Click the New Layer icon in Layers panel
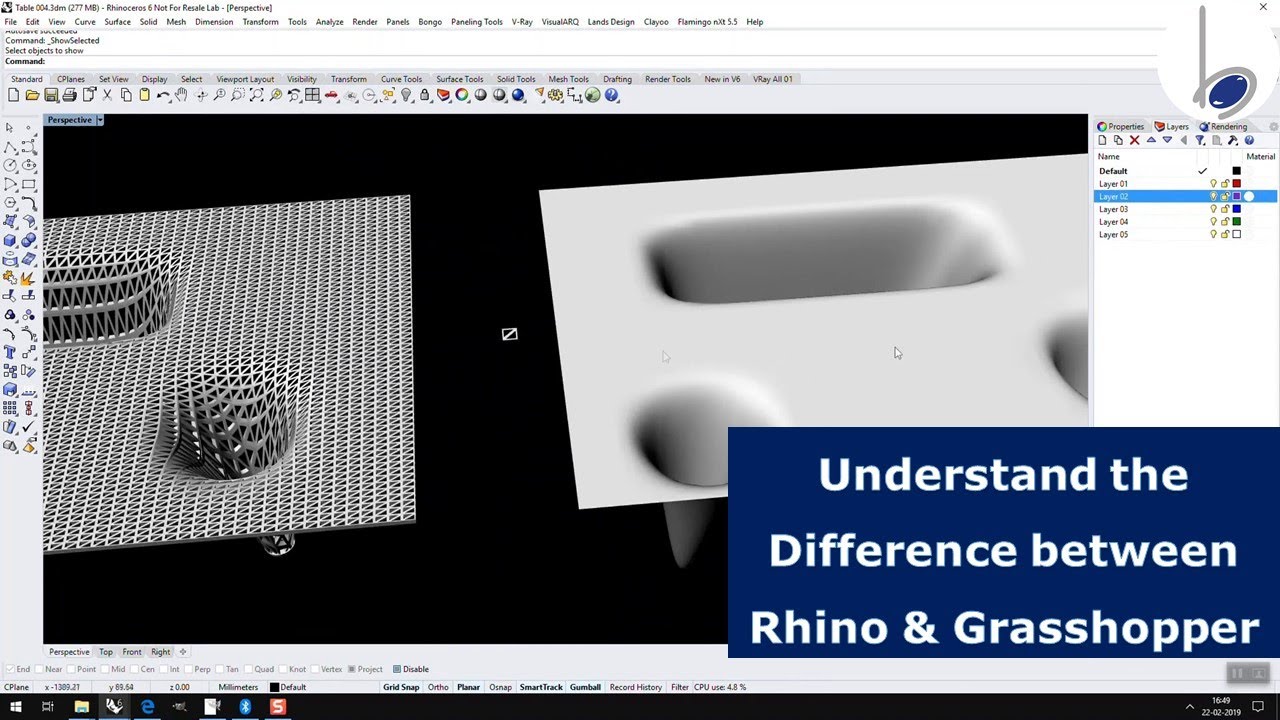The height and width of the screenshot is (720, 1280). click(1103, 140)
